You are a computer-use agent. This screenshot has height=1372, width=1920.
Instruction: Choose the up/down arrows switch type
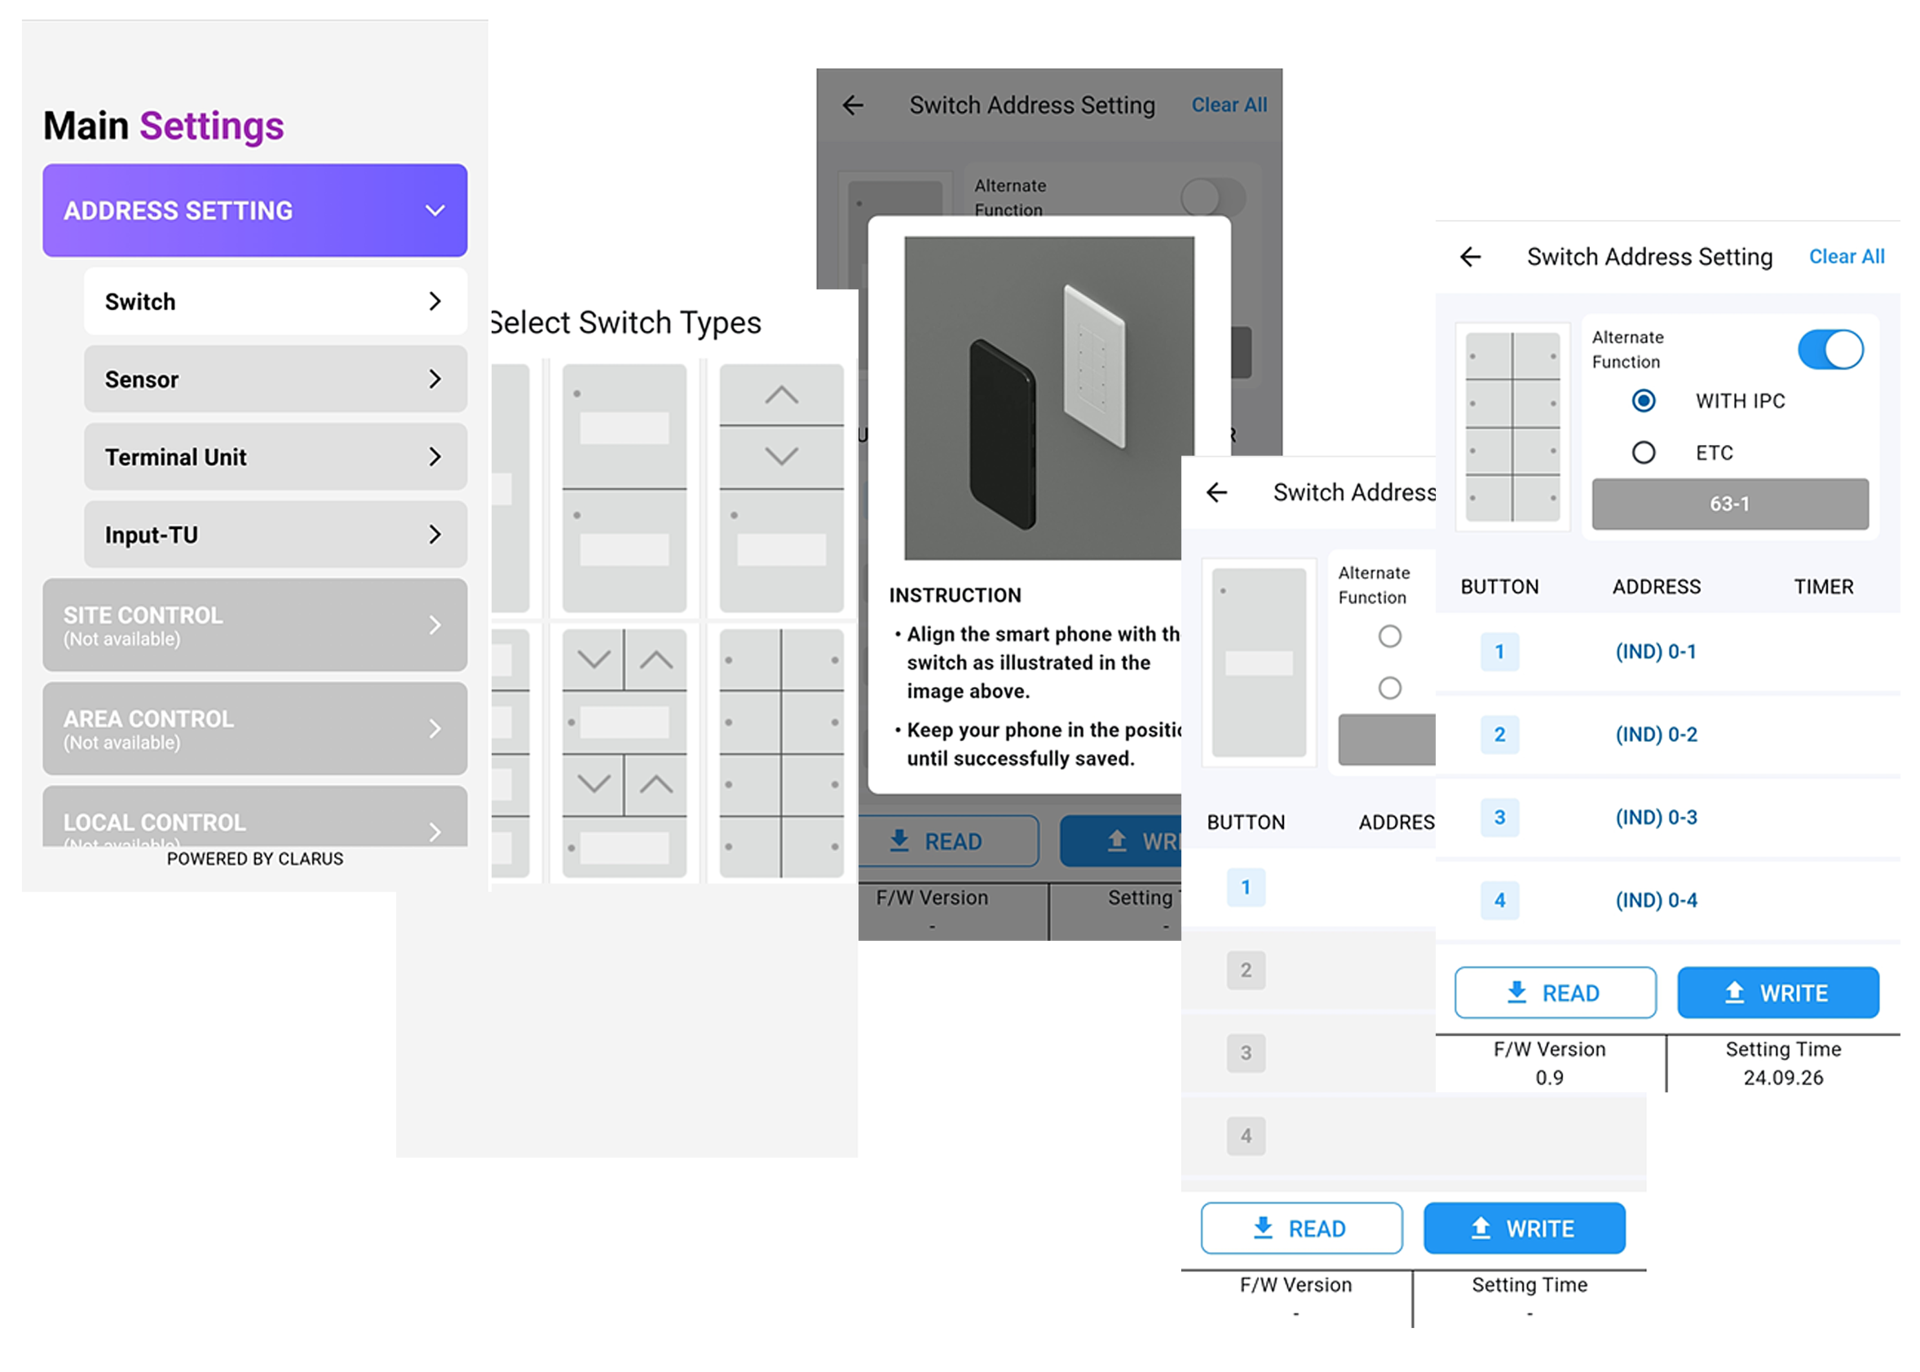pyautogui.click(x=781, y=487)
